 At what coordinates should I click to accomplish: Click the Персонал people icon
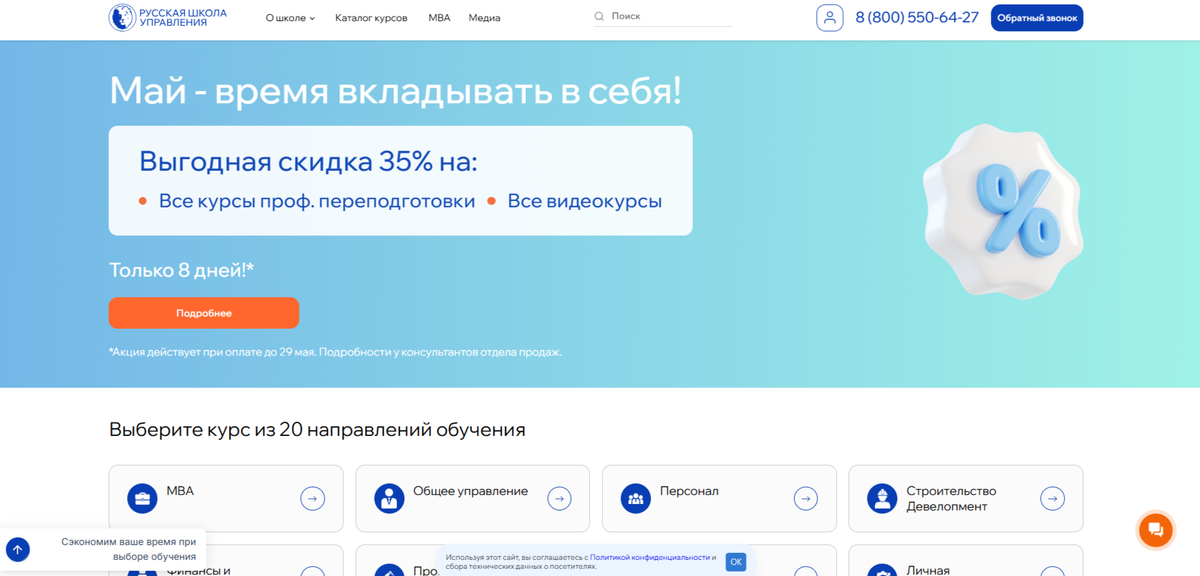pyautogui.click(x=636, y=498)
